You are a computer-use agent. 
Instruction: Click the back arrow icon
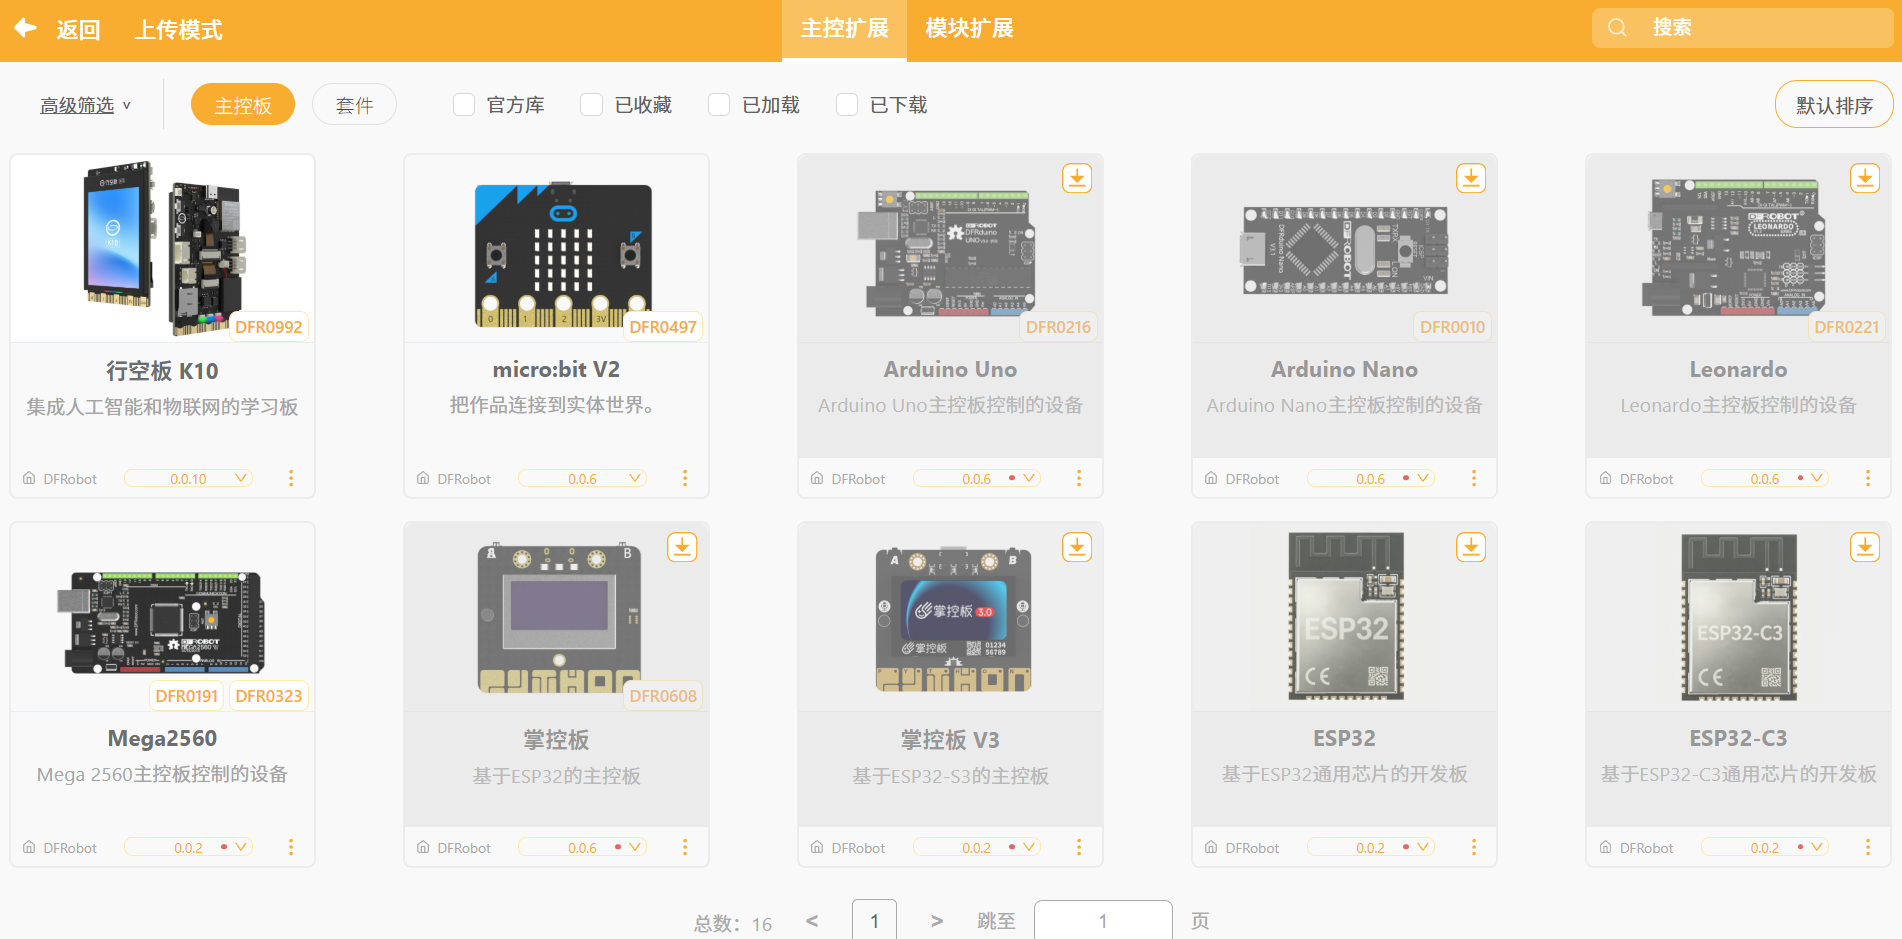coord(26,28)
